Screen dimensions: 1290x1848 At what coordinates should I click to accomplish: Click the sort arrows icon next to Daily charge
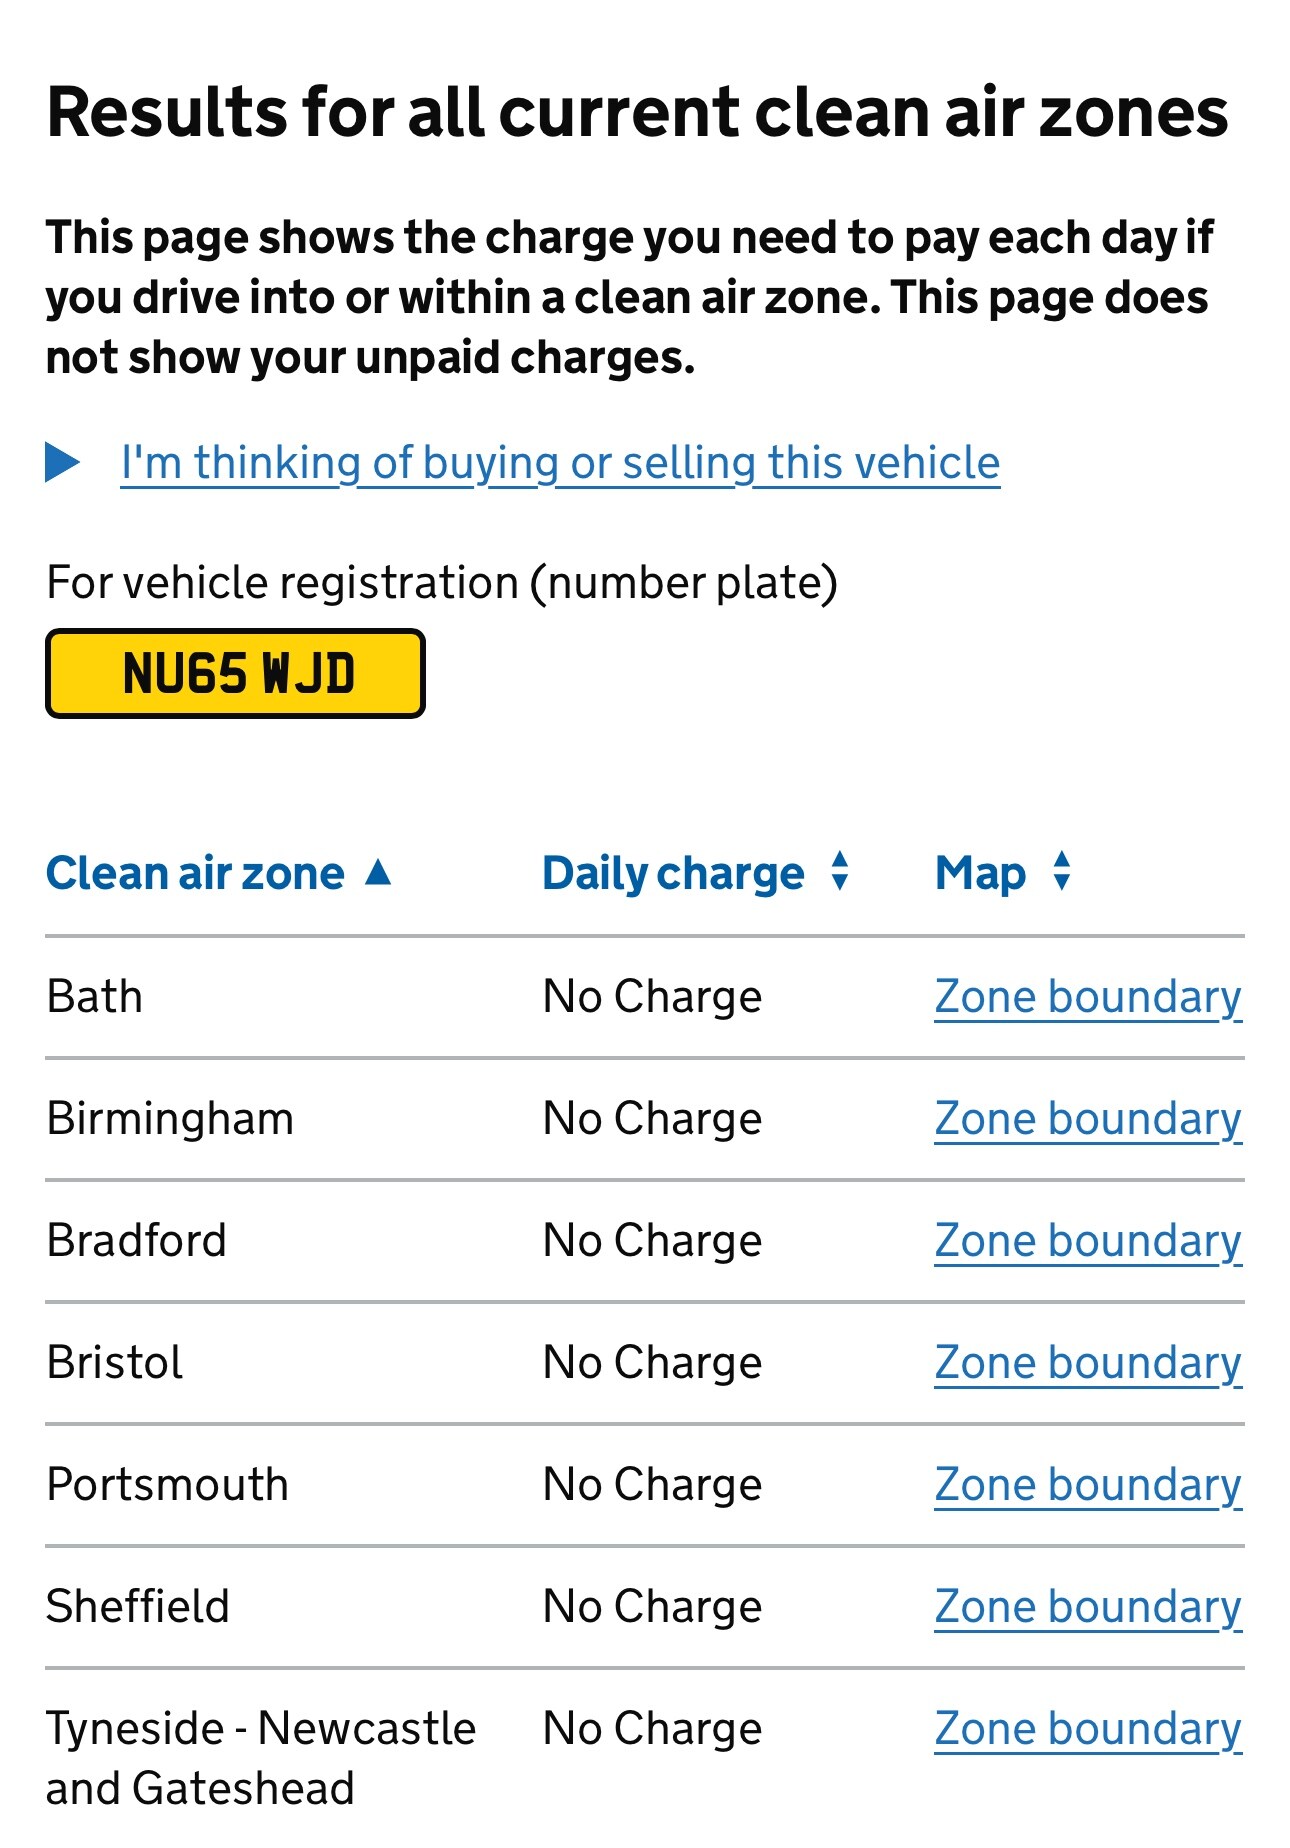840,871
